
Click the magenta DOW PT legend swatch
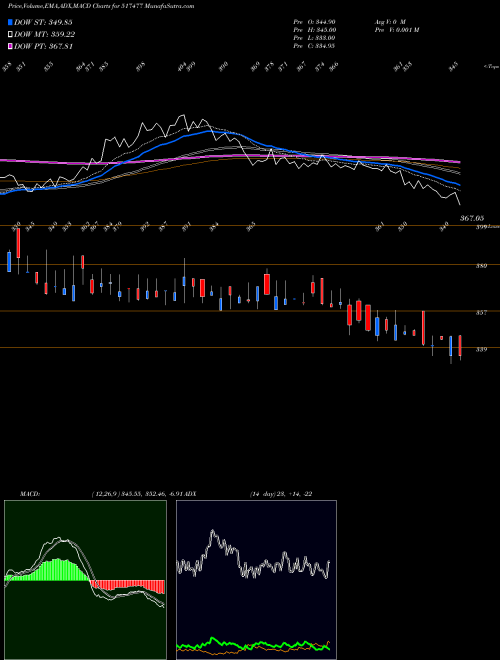click(10, 46)
